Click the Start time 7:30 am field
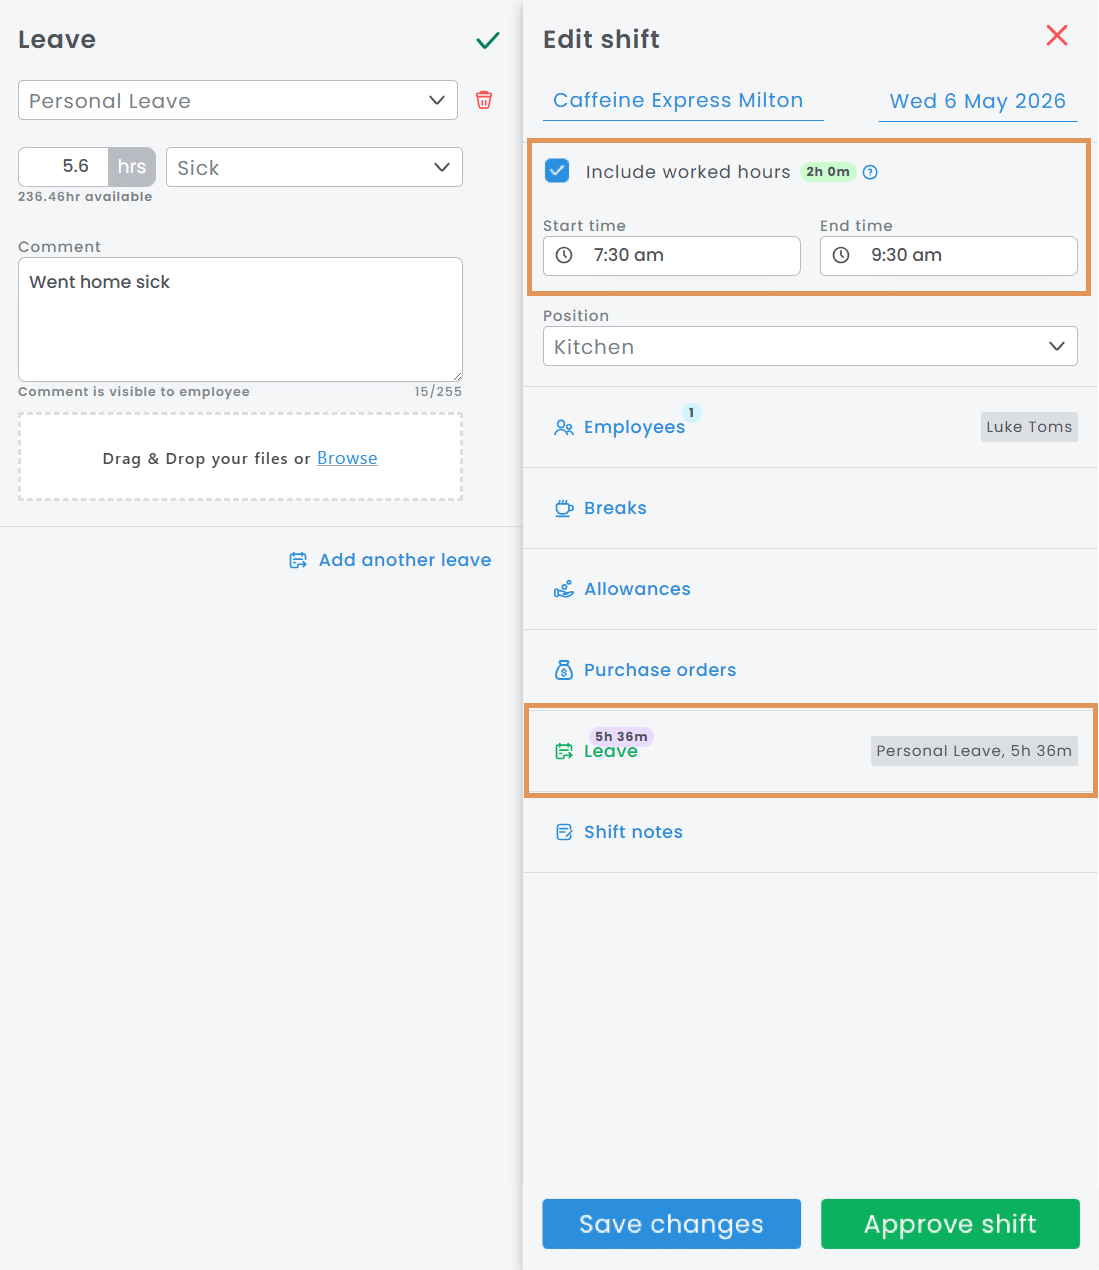 [x=672, y=255]
